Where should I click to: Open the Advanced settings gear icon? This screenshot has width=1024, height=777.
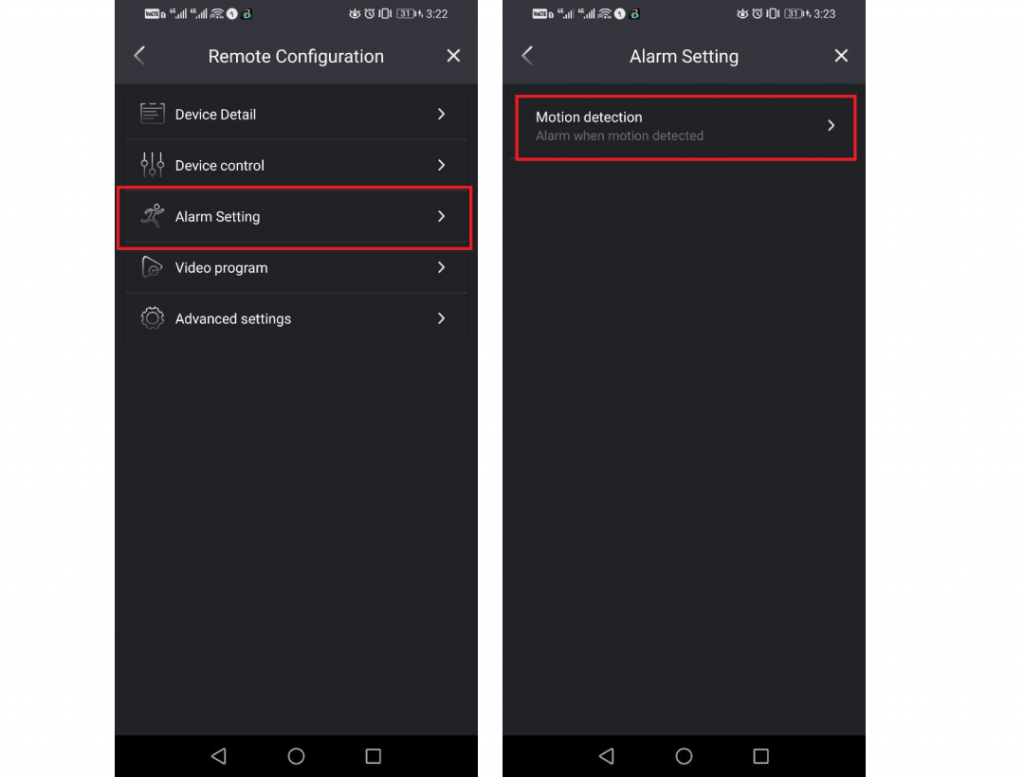tap(152, 318)
